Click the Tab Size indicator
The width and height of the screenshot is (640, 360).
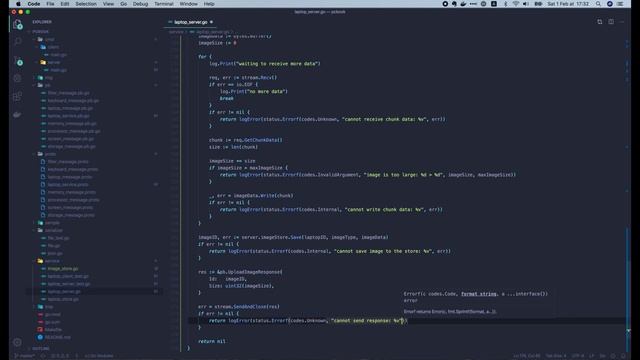[556, 356]
